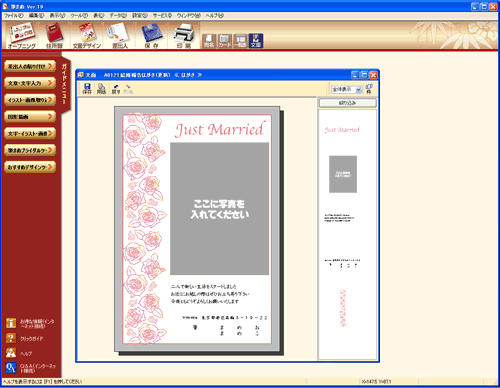Switch to 文面 layout view icon

coord(256,41)
